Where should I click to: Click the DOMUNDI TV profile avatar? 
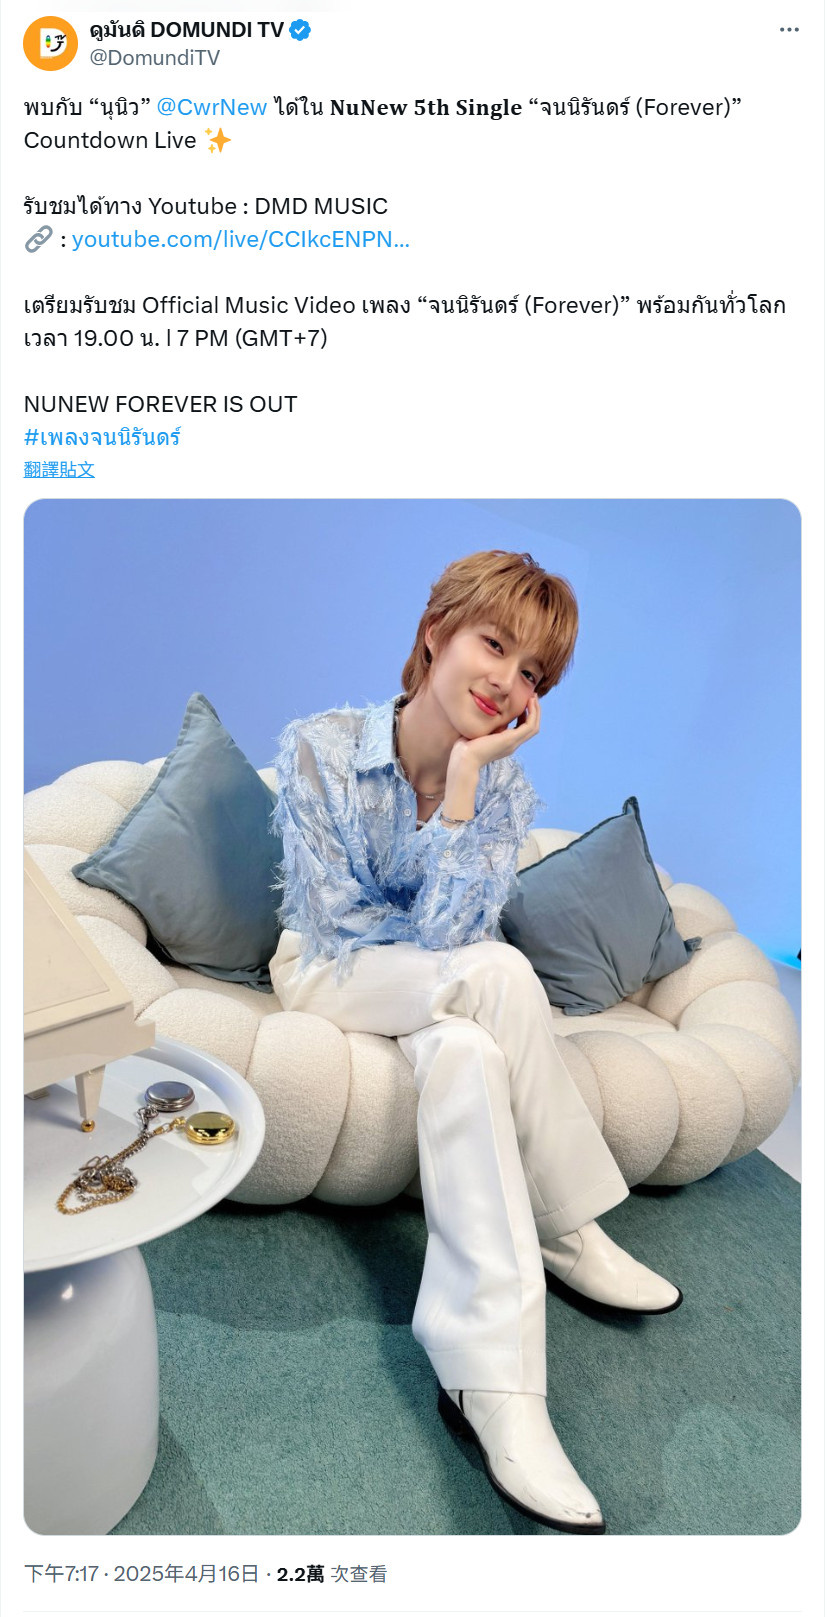[50, 43]
